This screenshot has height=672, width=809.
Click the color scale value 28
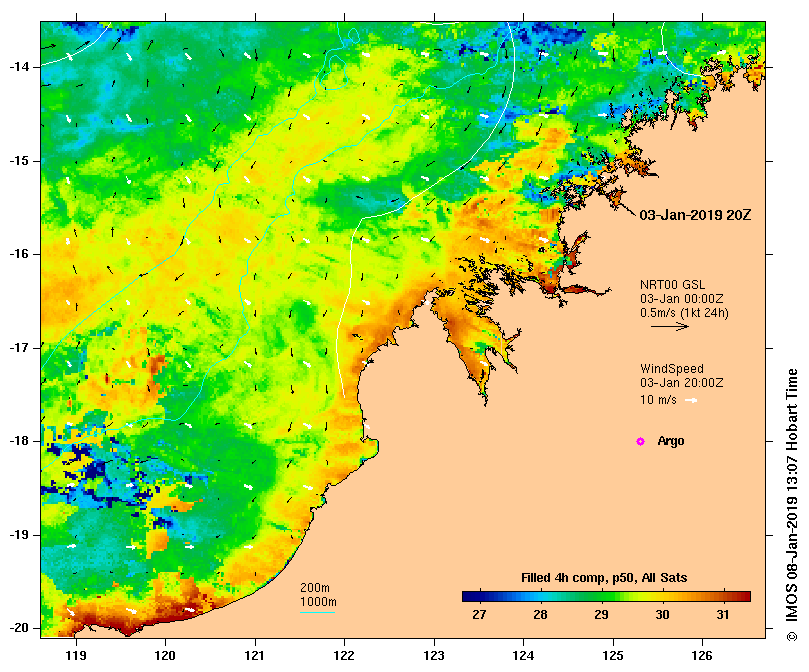pyautogui.click(x=540, y=615)
